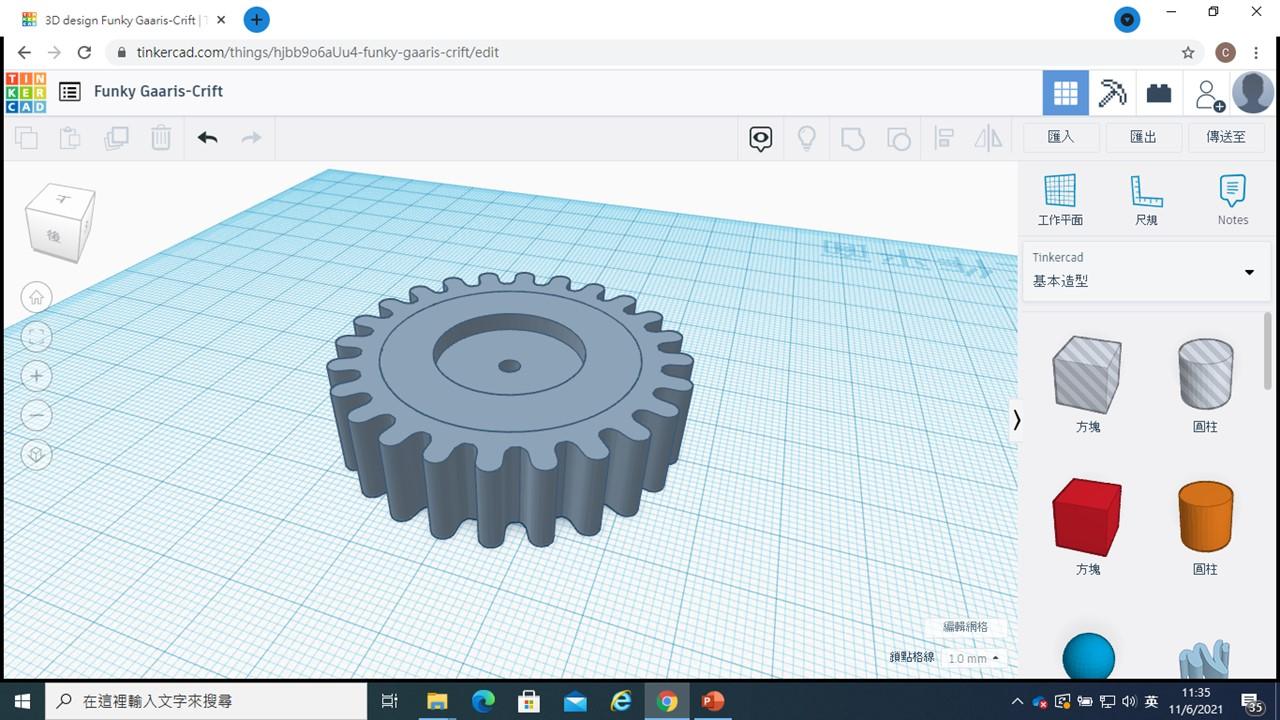Open the Blocks pickaxe mode
Viewport: 1280px width, 720px height.
click(x=1112, y=93)
